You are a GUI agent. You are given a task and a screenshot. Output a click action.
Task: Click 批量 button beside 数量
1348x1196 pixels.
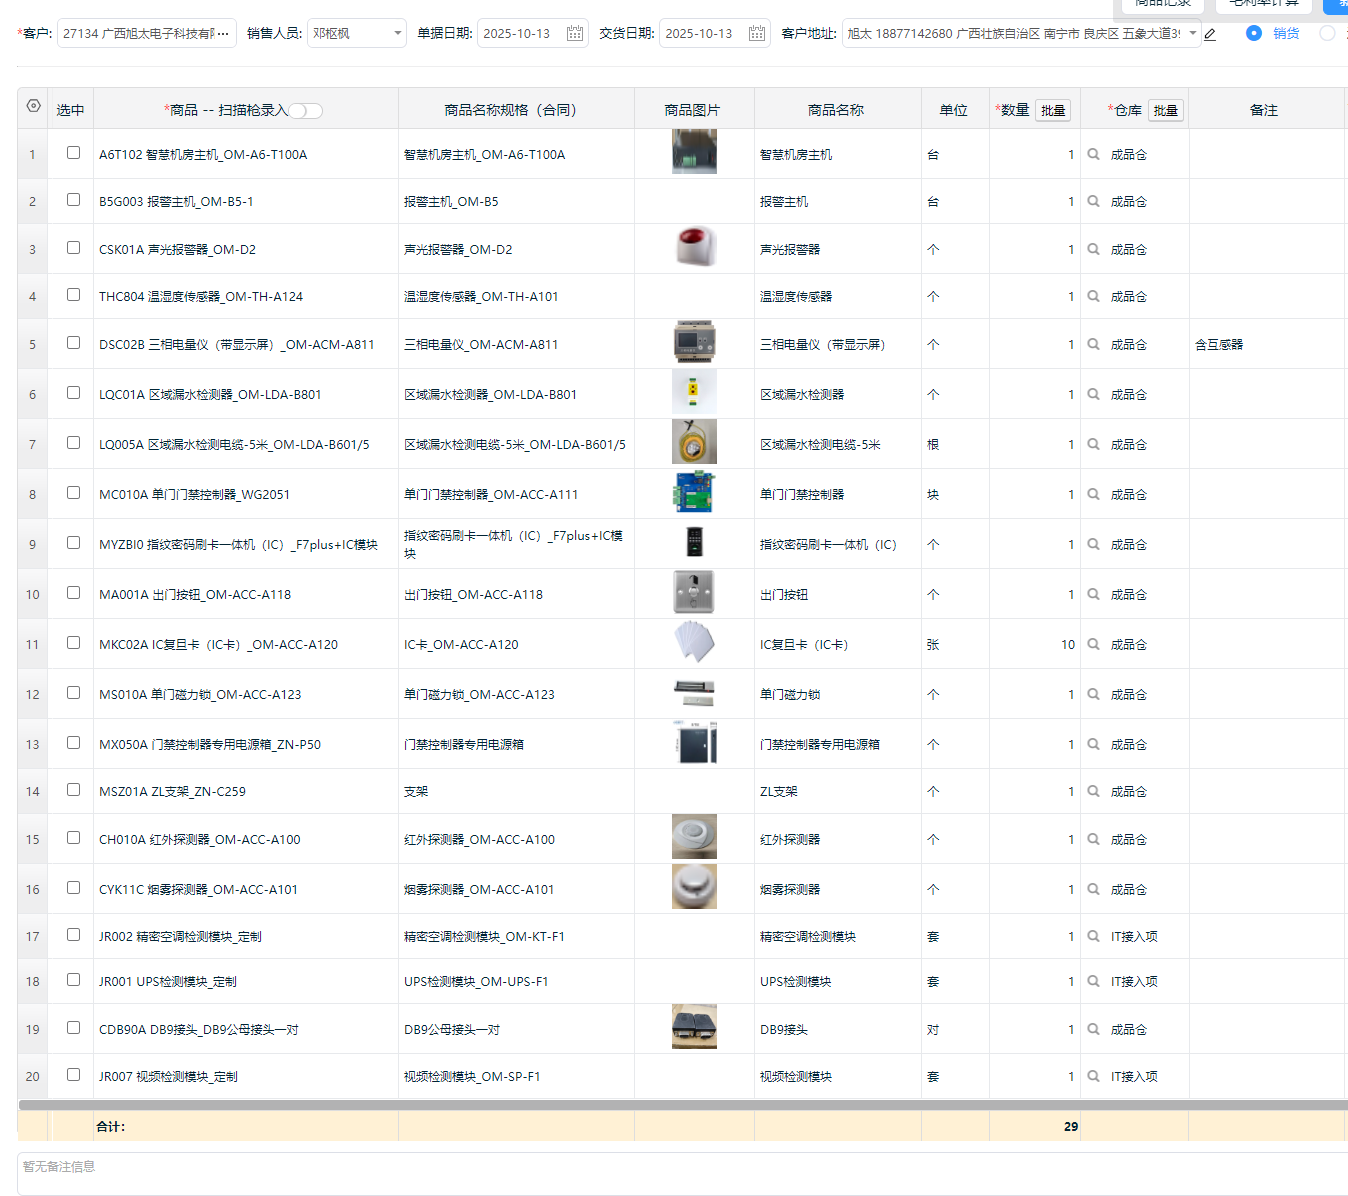point(1052,110)
